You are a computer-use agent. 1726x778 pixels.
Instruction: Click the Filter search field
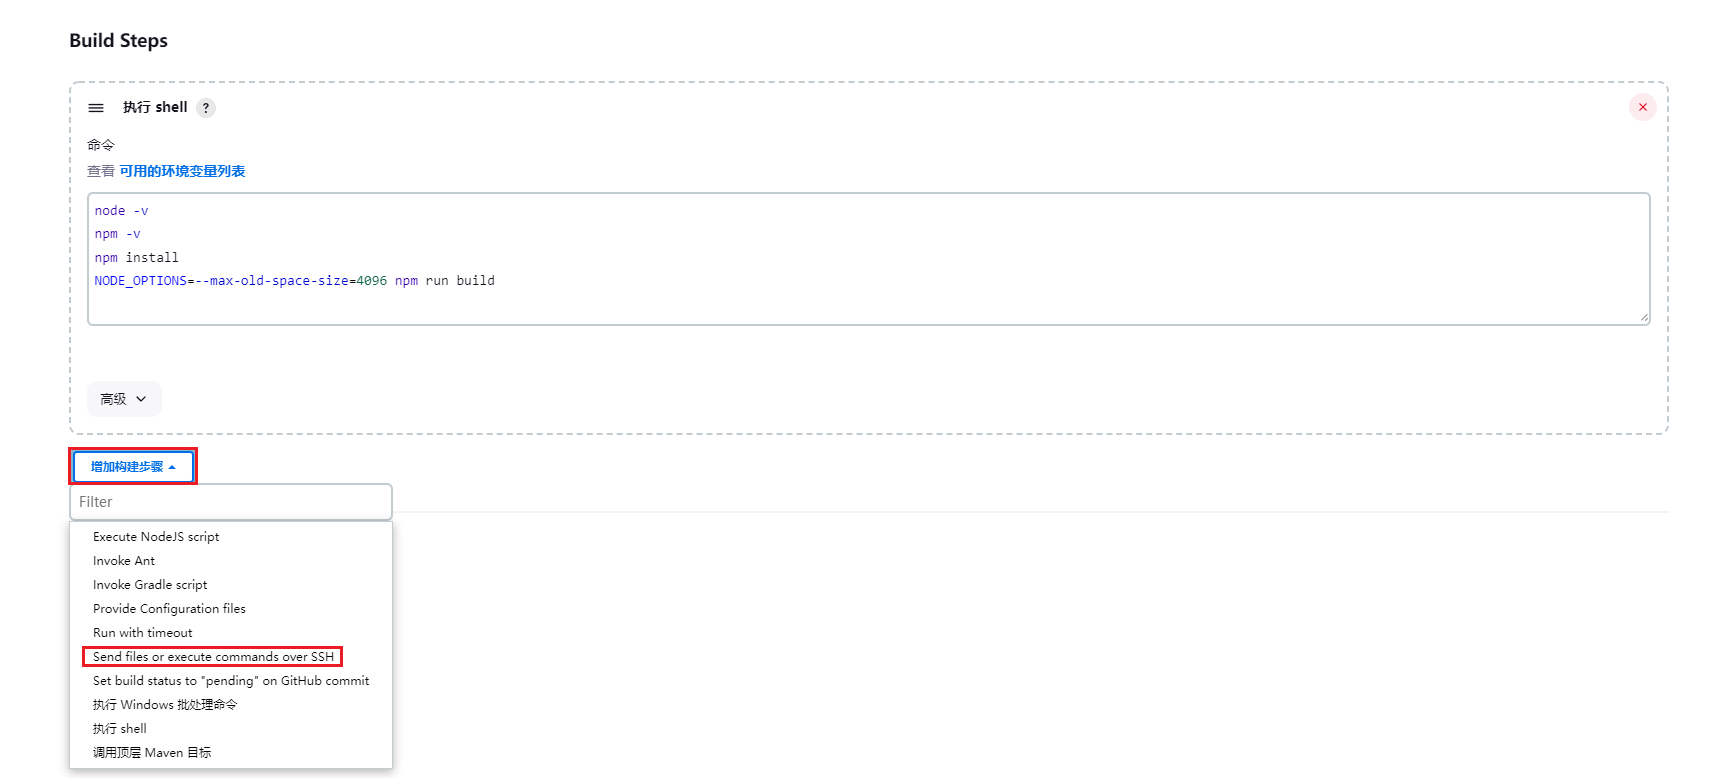pos(230,502)
